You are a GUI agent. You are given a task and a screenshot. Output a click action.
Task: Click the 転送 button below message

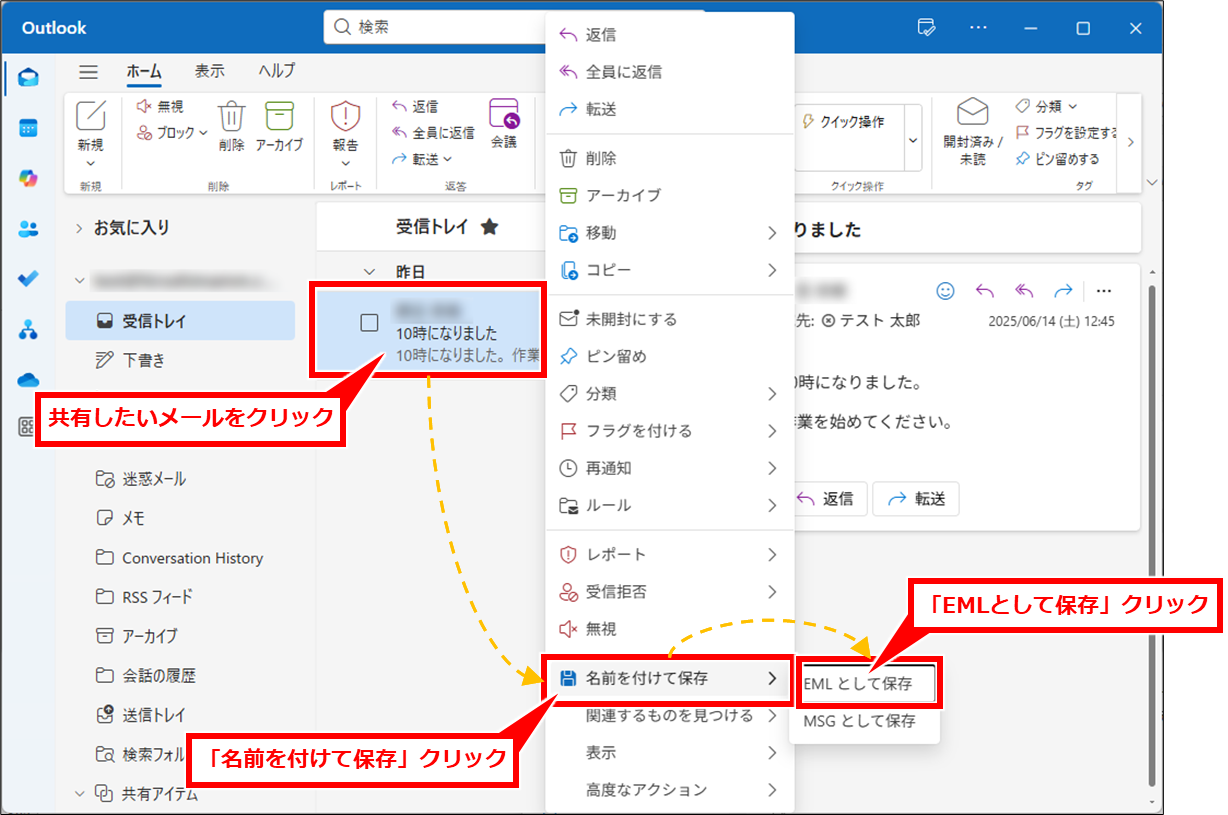coord(916,498)
